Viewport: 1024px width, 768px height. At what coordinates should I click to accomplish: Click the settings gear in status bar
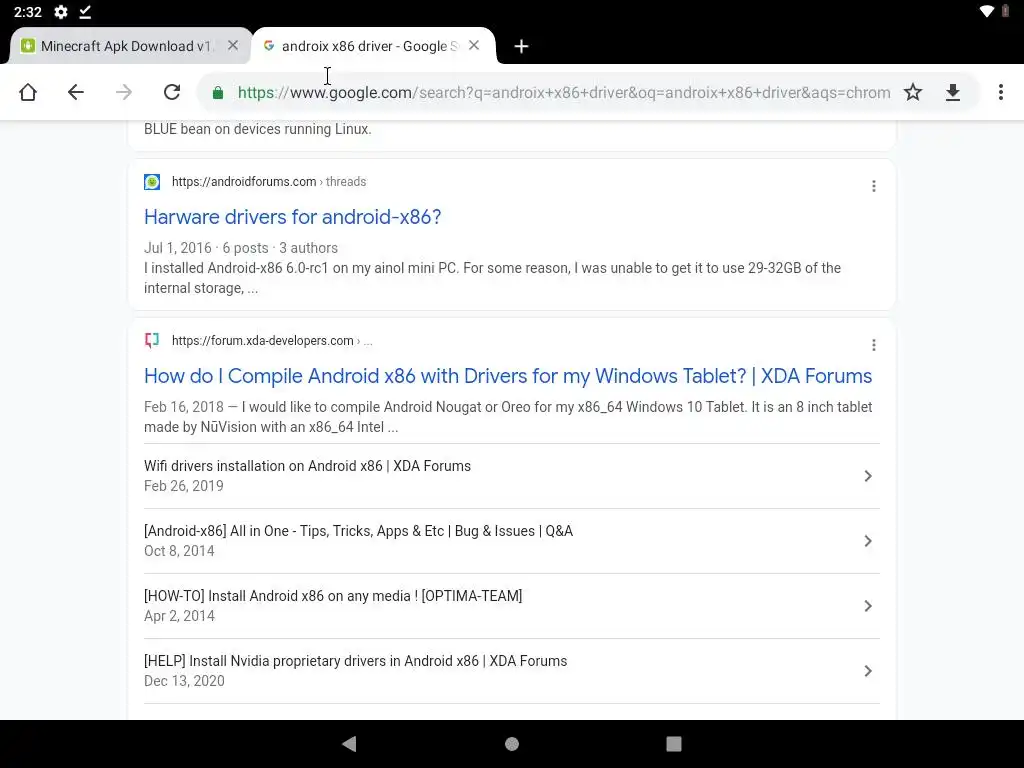click(61, 12)
